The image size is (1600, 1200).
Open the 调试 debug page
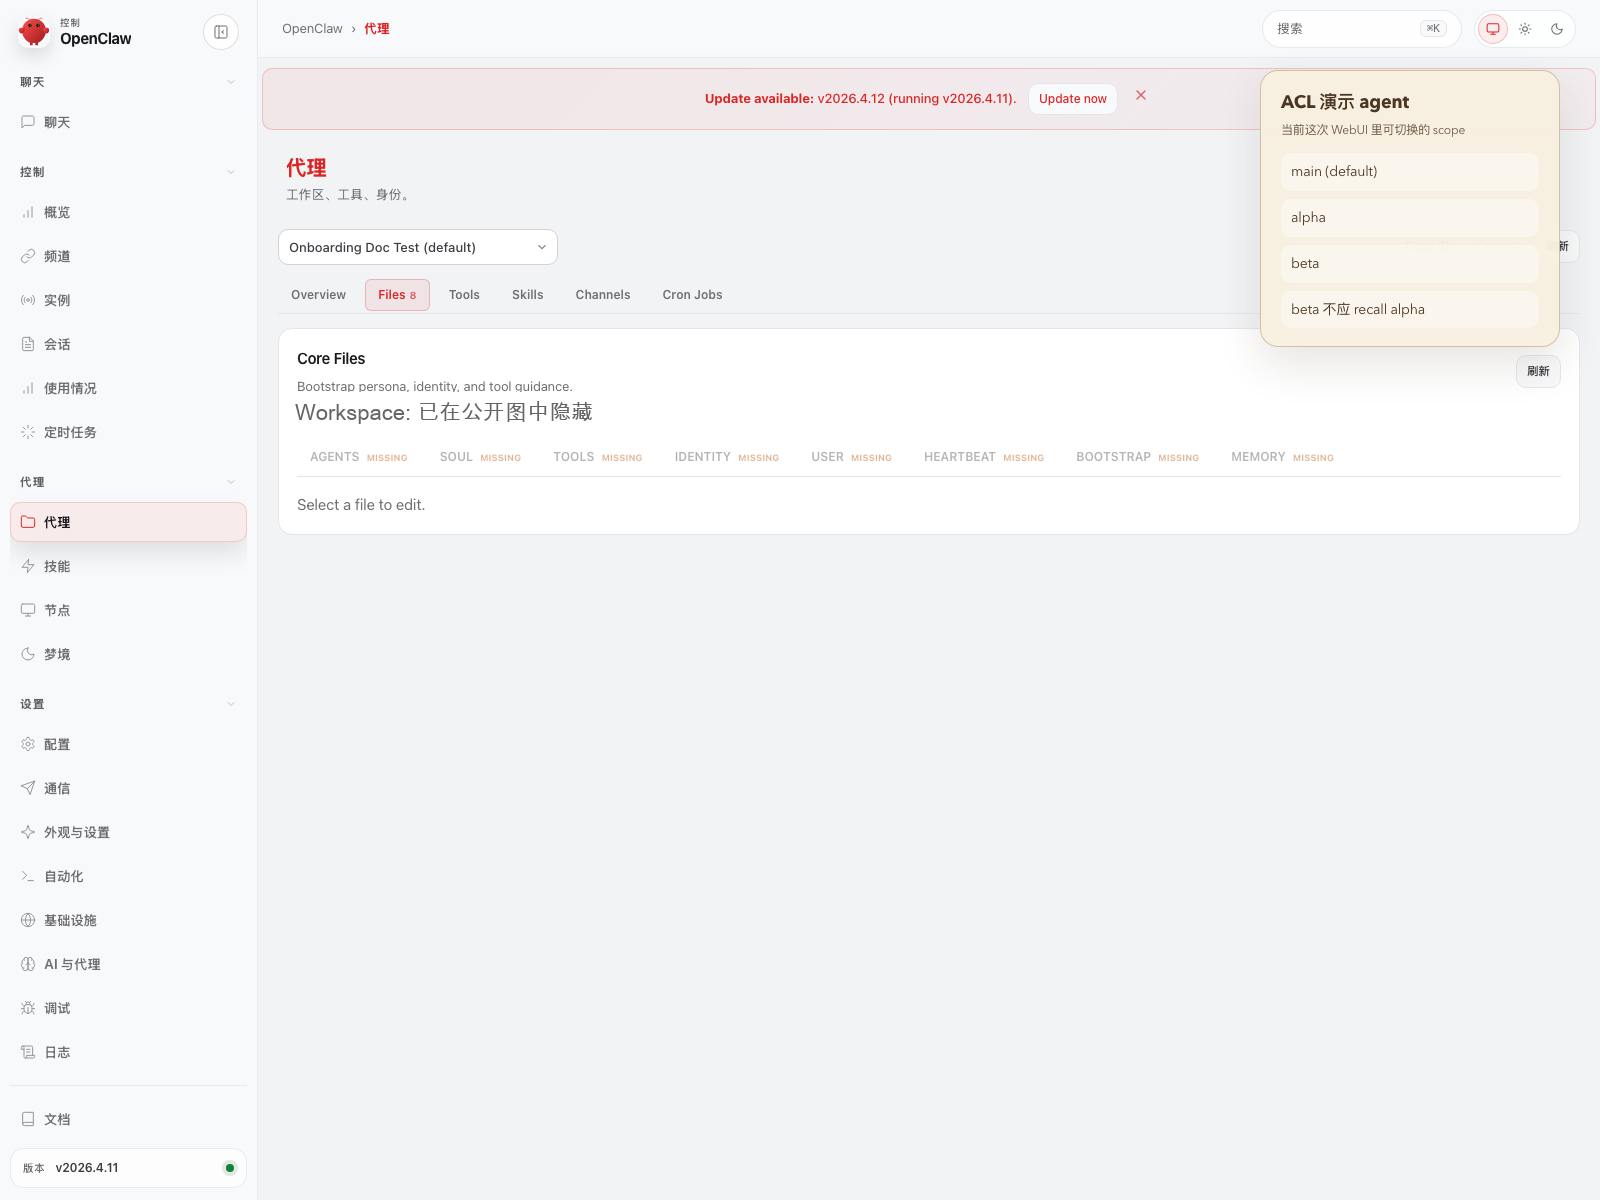point(128,1008)
